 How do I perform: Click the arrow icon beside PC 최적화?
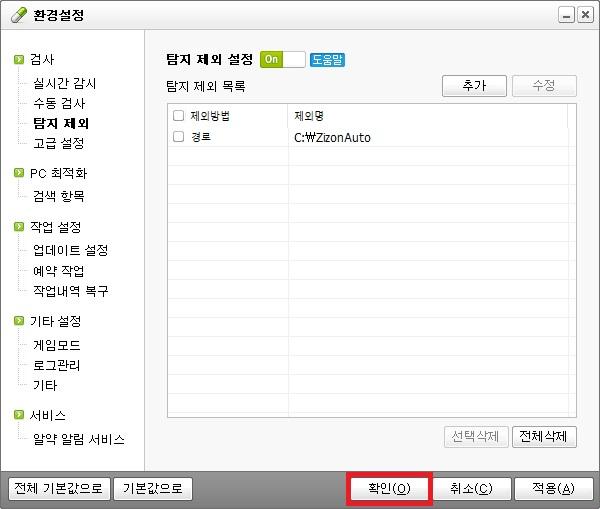(x=19, y=173)
